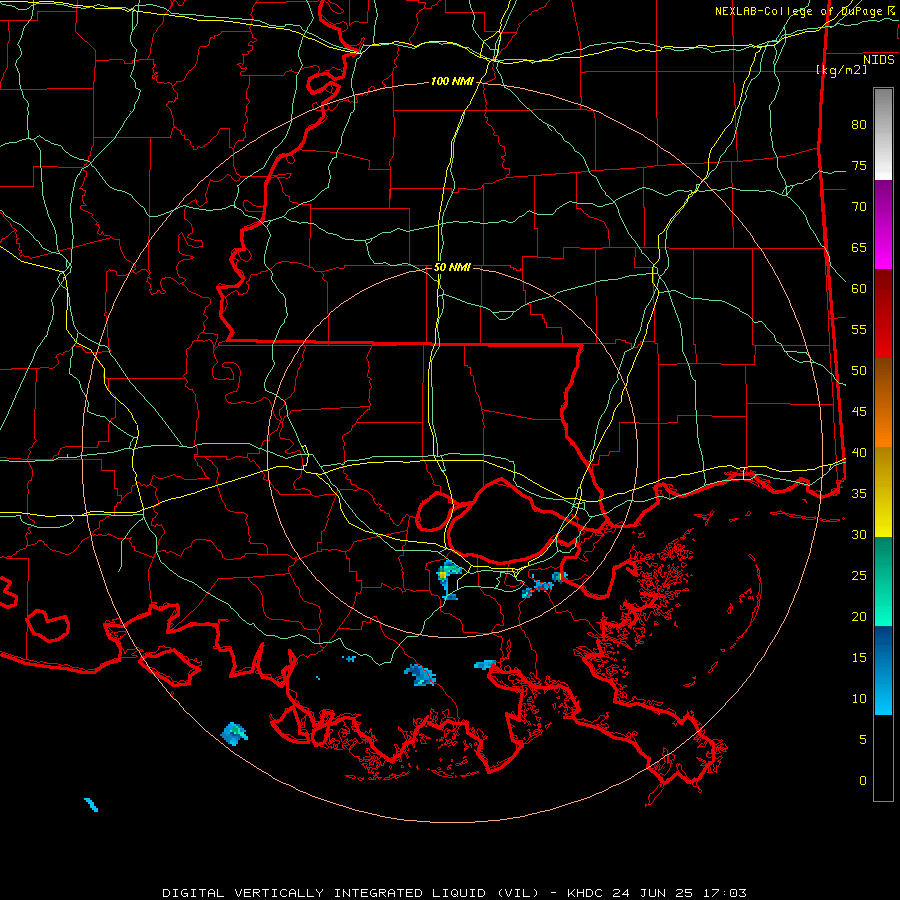The image size is (900, 900).
Task: Click the tiny cyan echo streak in the bottom-left corner
Action: (91, 805)
